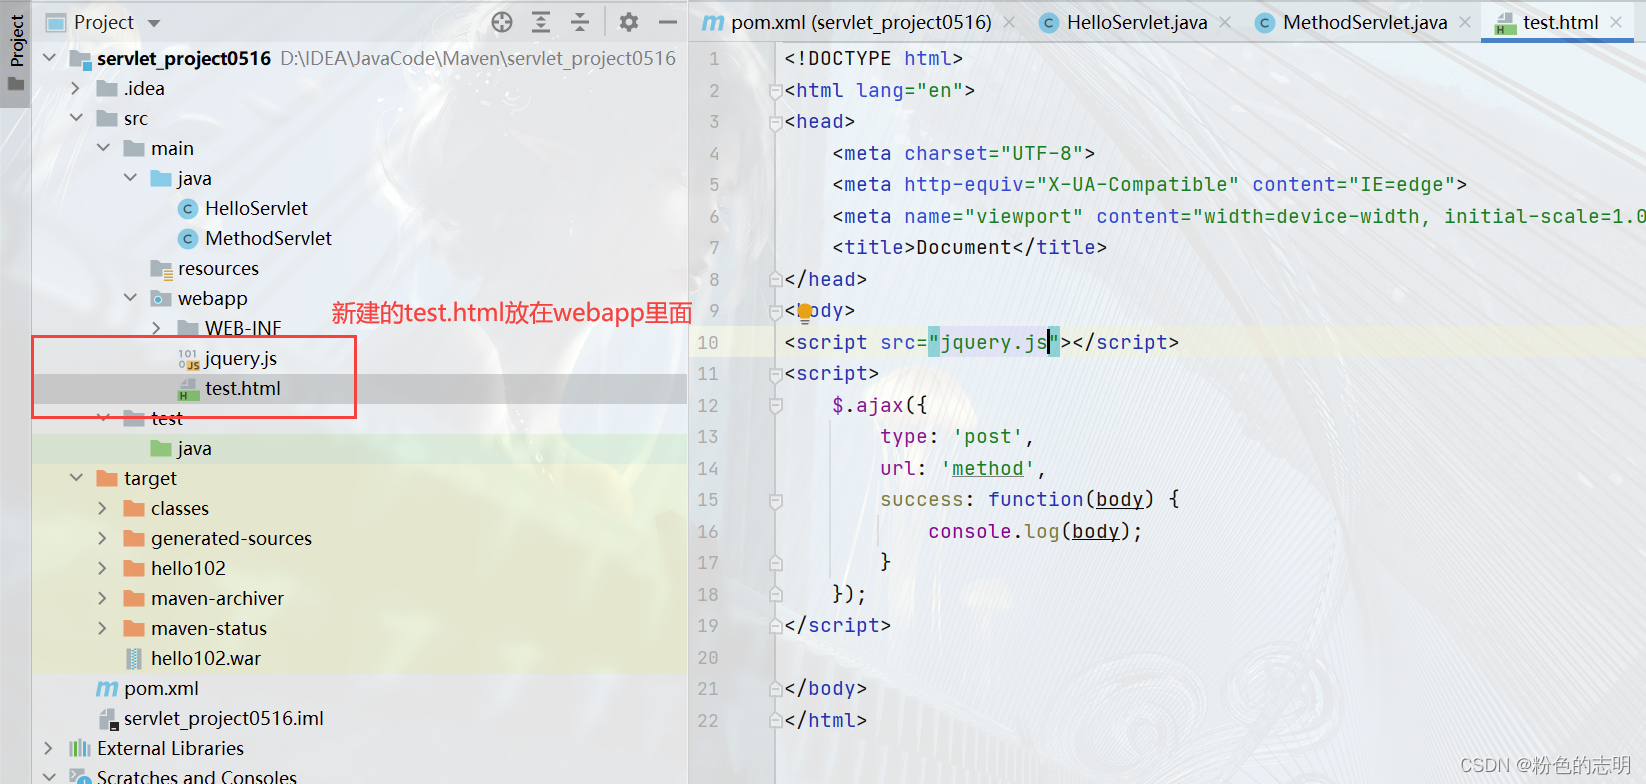Click console.log on line 16
This screenshot has width=1646, height=784.
point(994,531)
